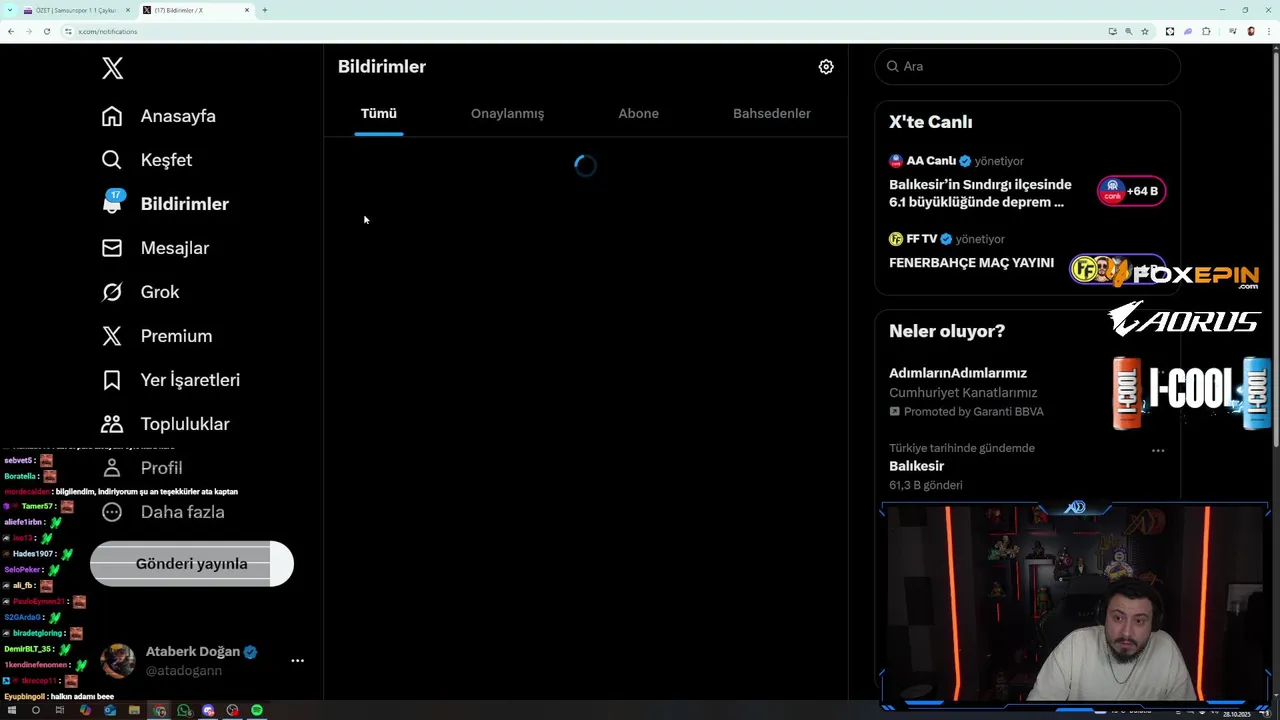Open the browser zoom magnifier icon
Screen dimensions: 1280x720
tap(1128, 31)
